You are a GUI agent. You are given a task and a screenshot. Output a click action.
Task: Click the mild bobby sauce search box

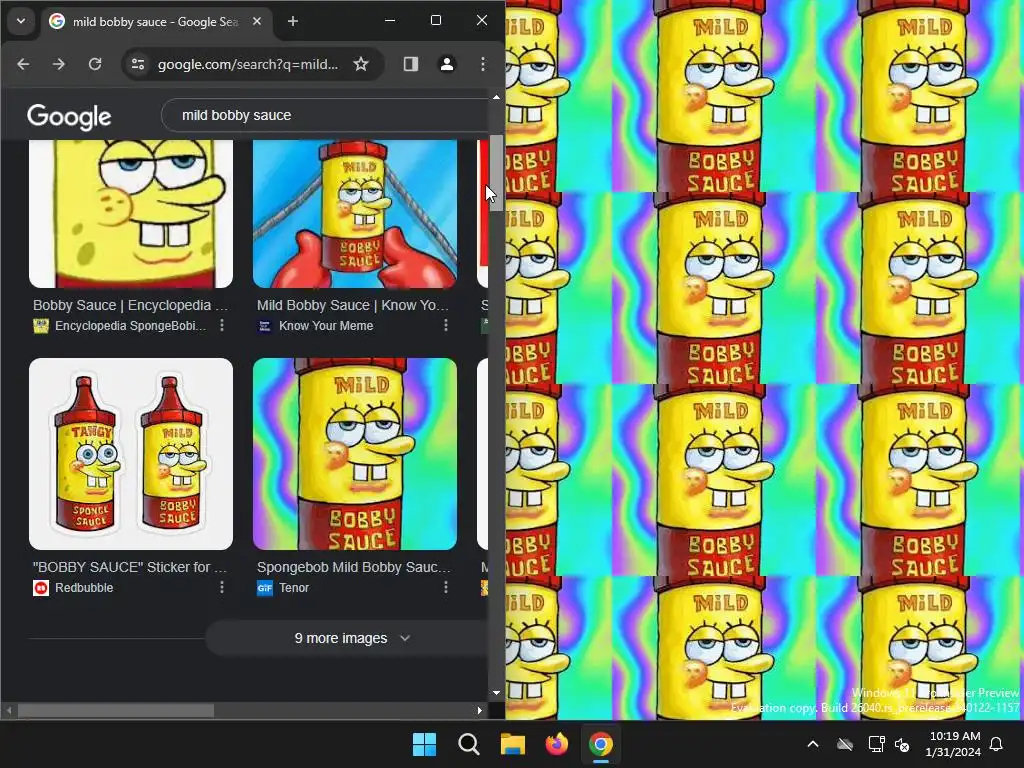pyautogui.click(x=325, y=116)
